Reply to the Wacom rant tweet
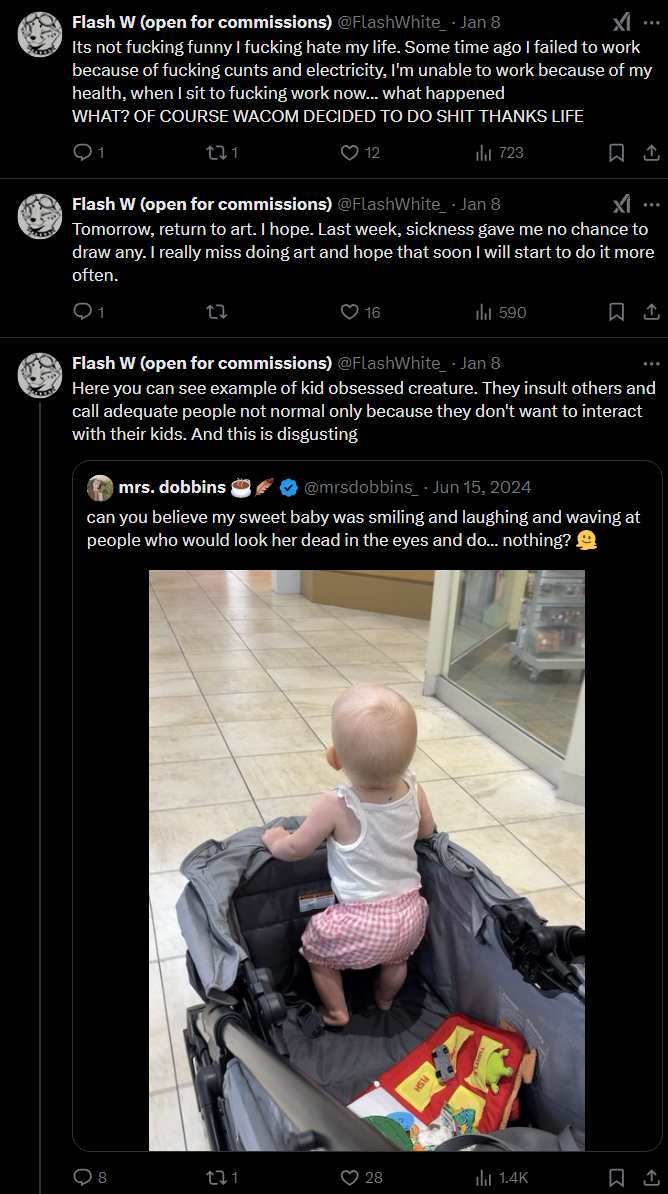This screenshot has height=1194, width=668. (84, 153)
